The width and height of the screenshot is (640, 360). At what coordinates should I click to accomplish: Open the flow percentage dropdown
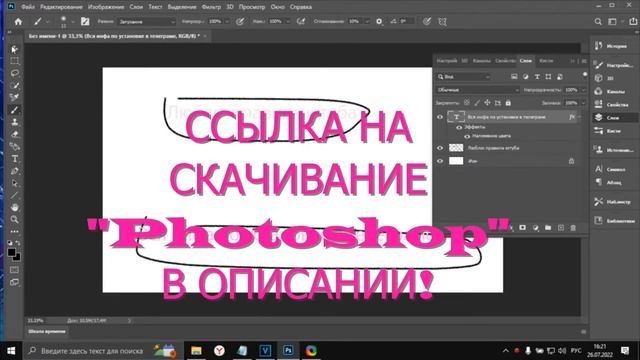coord(287,22)
